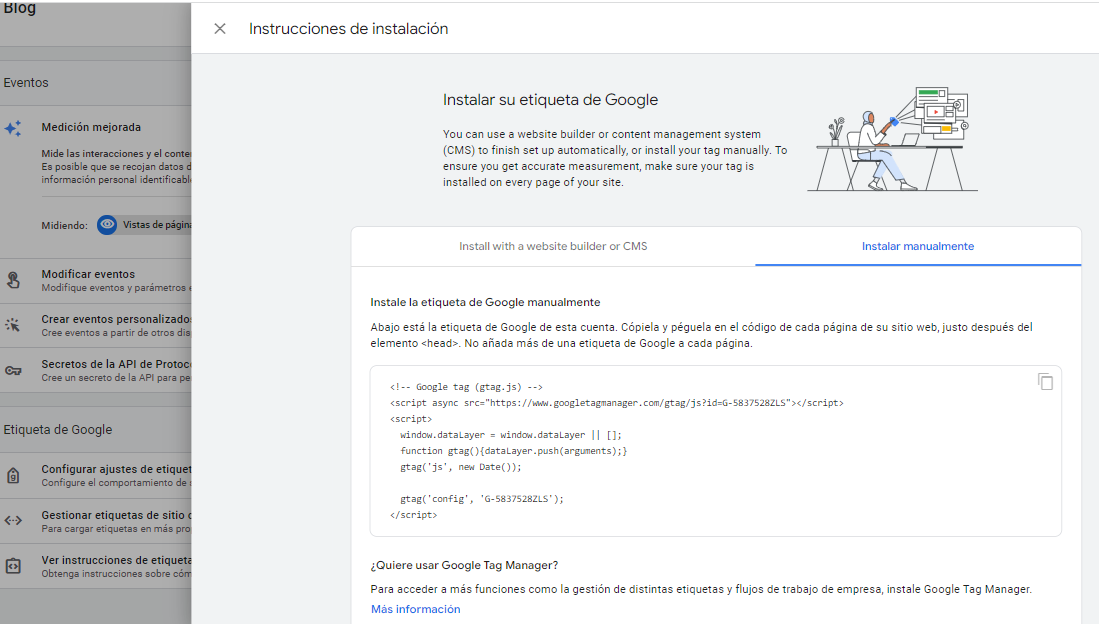Click the Crear eventos personalizados icon
This screenshot has height=624, width=1099.
click(13, 325)
